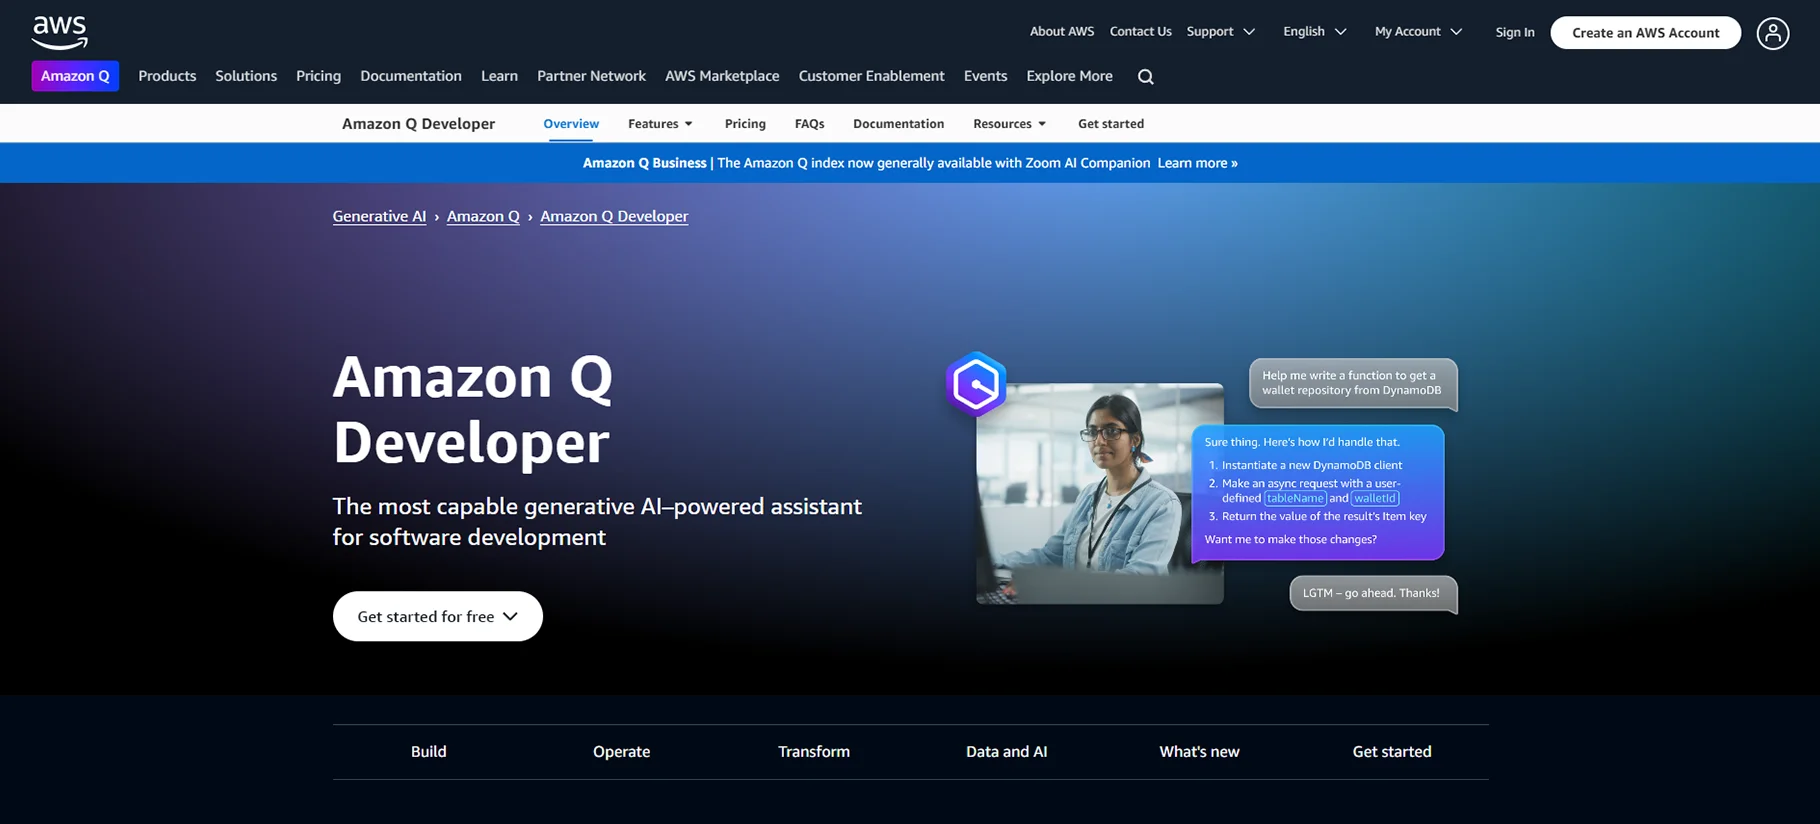This screenshot has height=824, width=1820.
Task: Open the Contact Us link
Action: tap(1140, 32)
